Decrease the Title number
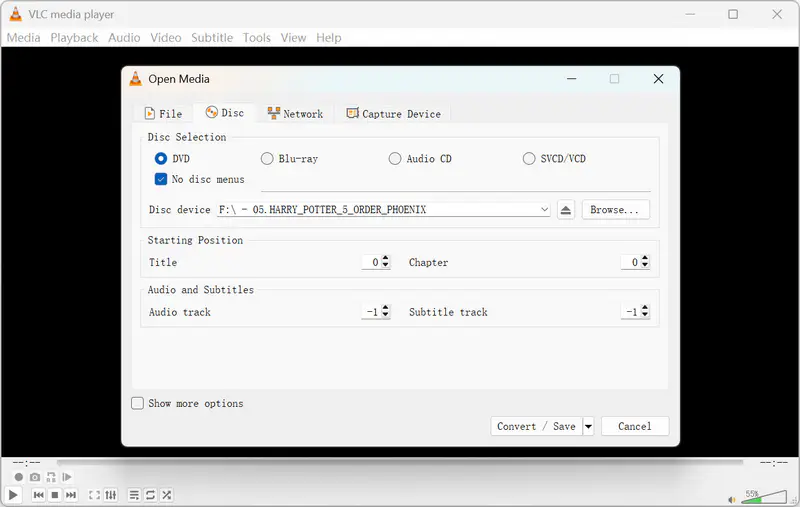The width and height of the screenshot is (800, 507). click(x=386, y=265)
